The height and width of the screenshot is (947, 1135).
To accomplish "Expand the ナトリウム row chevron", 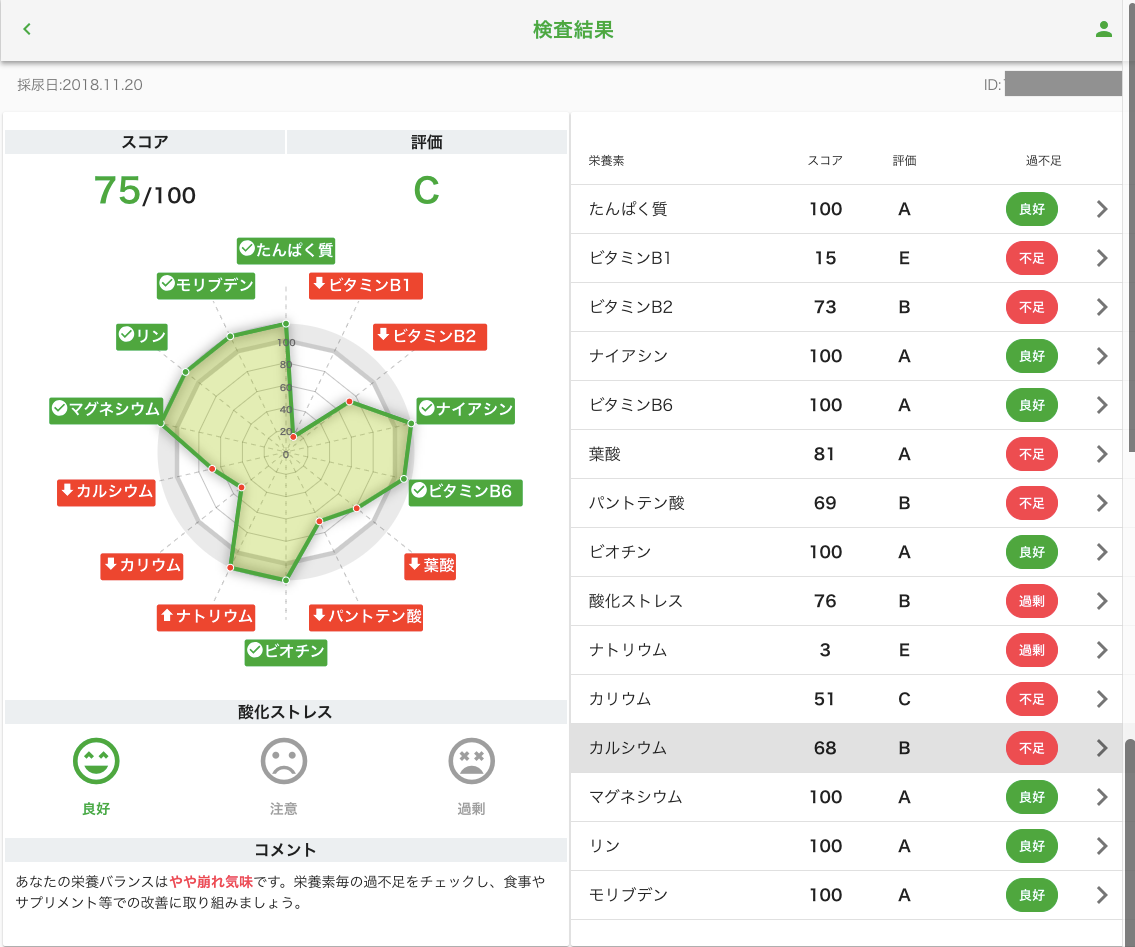I will (x=1102, y=650).
